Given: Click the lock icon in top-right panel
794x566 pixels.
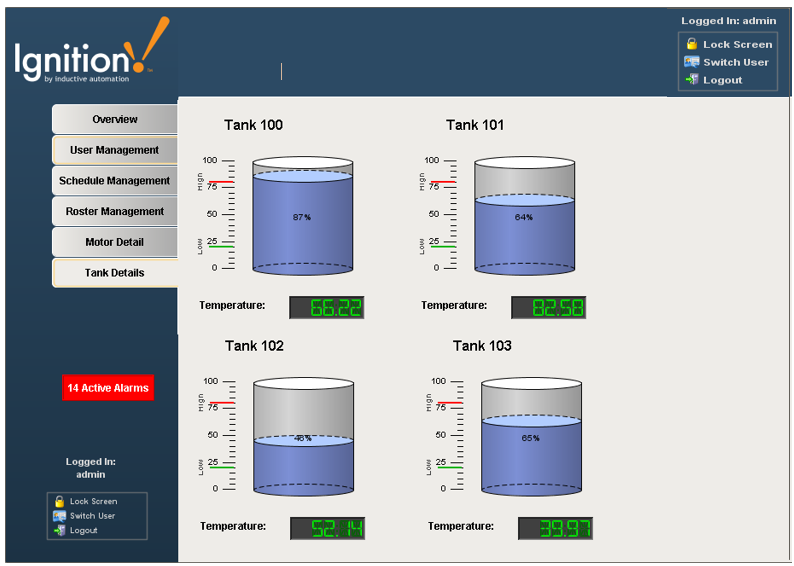Looking at the screenshot, I should 691,44.
